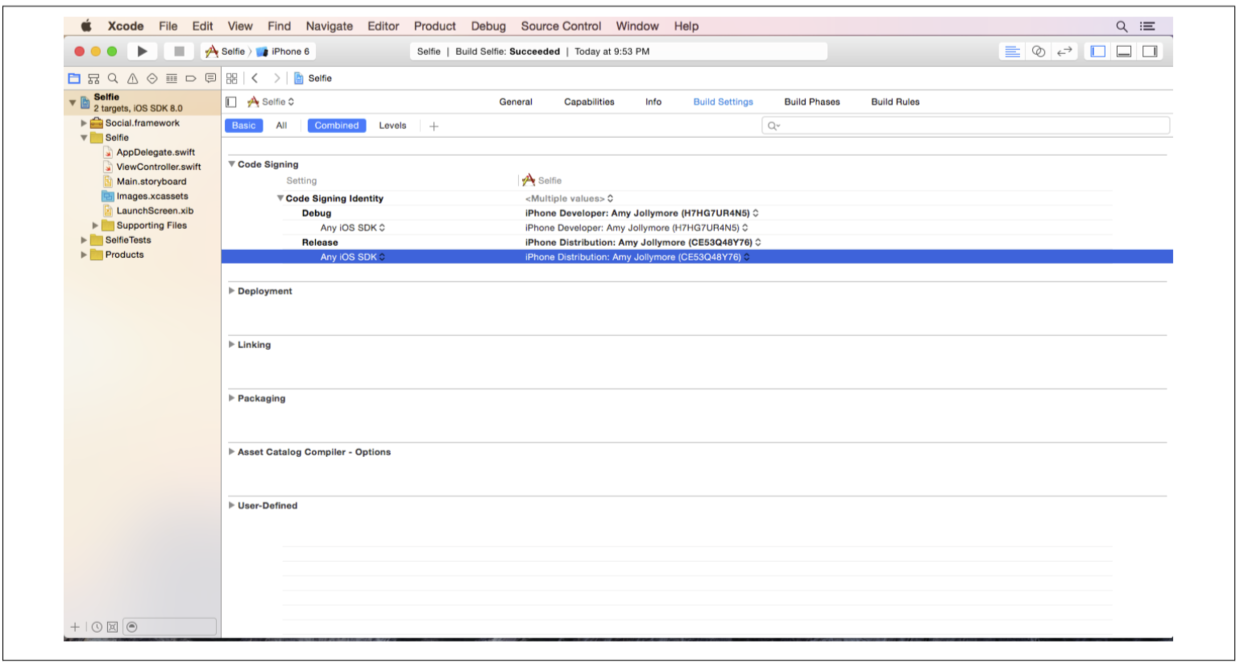The width and height of the screenshot is (1240, 664).
Task: Collapse the Code Signing section
Action: (x=232, y=164)
